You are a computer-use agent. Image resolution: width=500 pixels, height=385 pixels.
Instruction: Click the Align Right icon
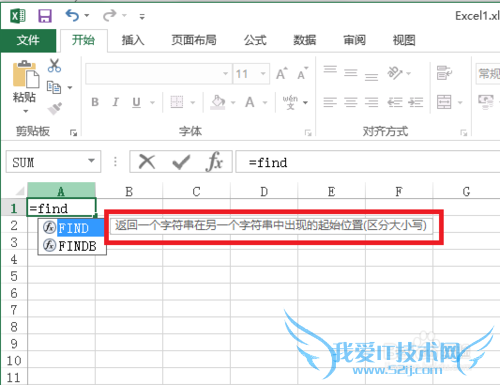(371, 102)
